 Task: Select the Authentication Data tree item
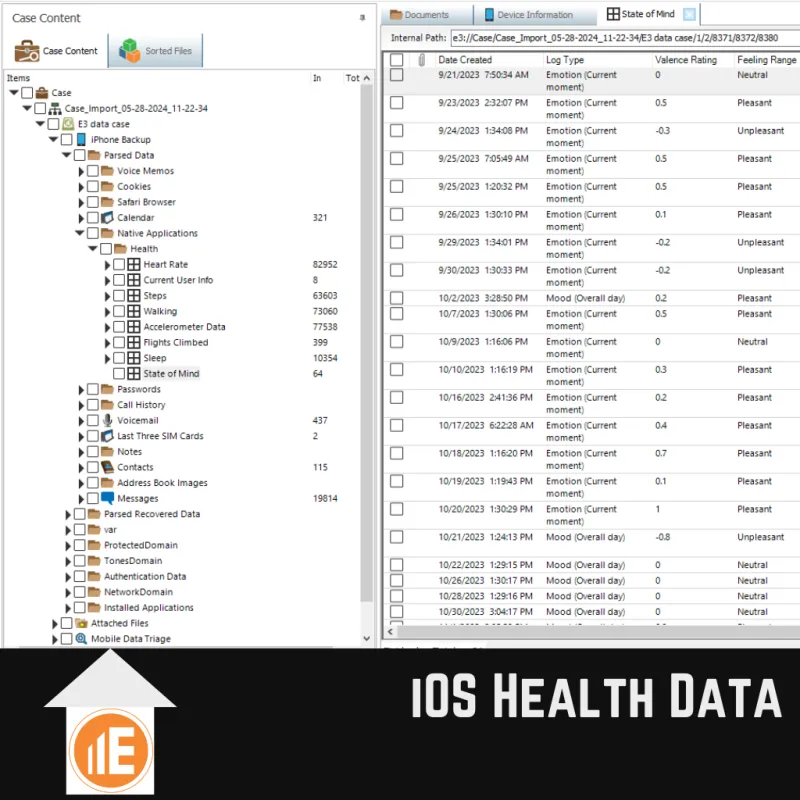pyautogui.click(x=145, y=576)
